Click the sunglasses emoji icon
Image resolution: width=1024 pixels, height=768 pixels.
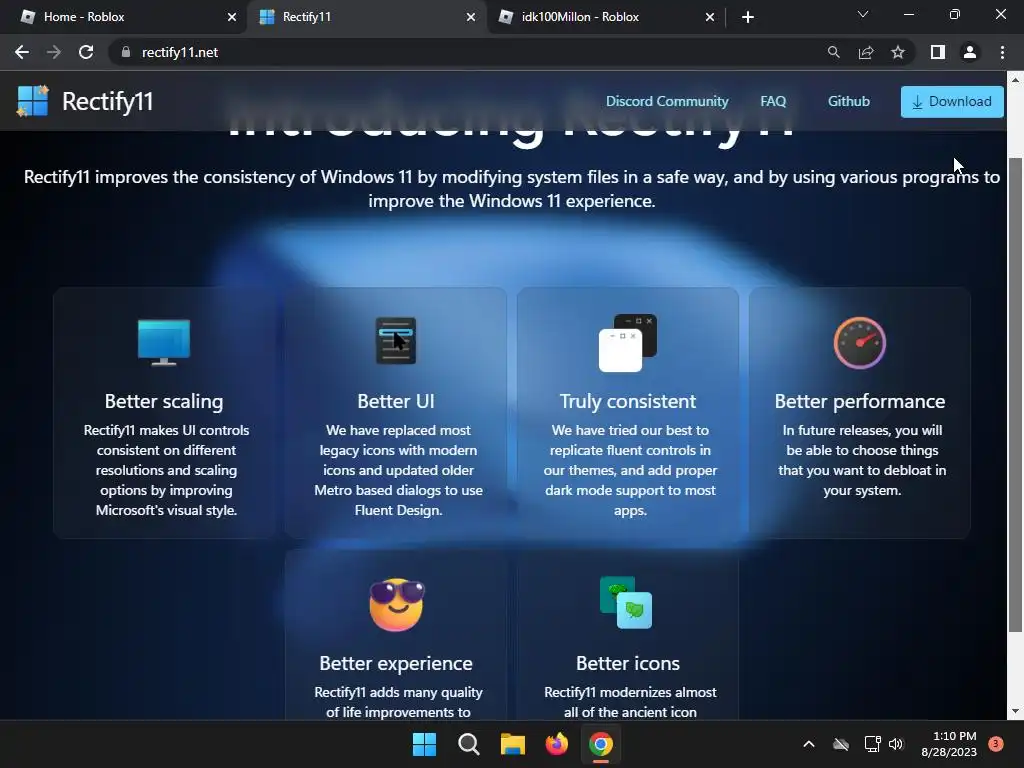396,604
